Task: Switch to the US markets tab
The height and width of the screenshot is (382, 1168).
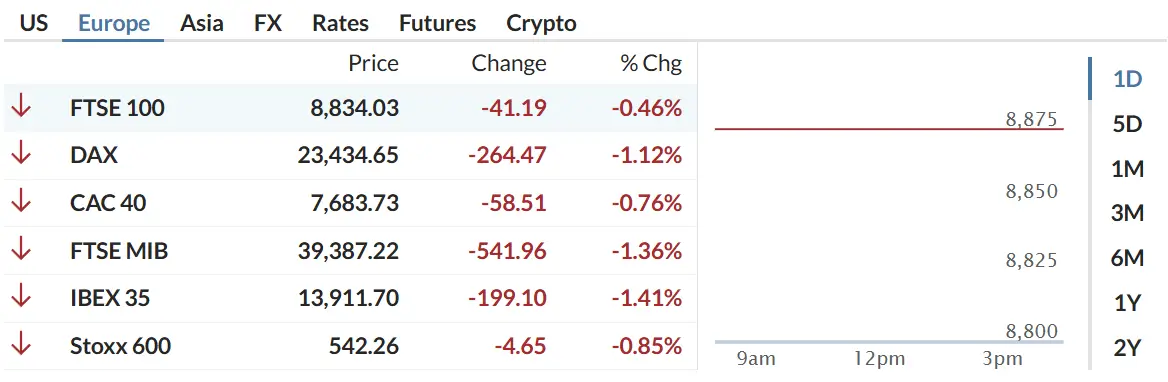Action: [x=34, y=23]
